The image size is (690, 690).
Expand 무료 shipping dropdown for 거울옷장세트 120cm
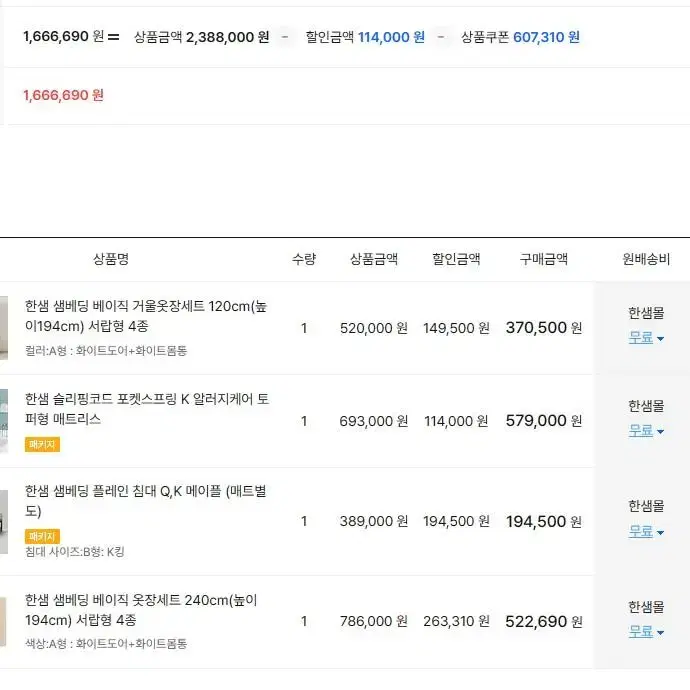pyautogui.click(x=646, y=338)
